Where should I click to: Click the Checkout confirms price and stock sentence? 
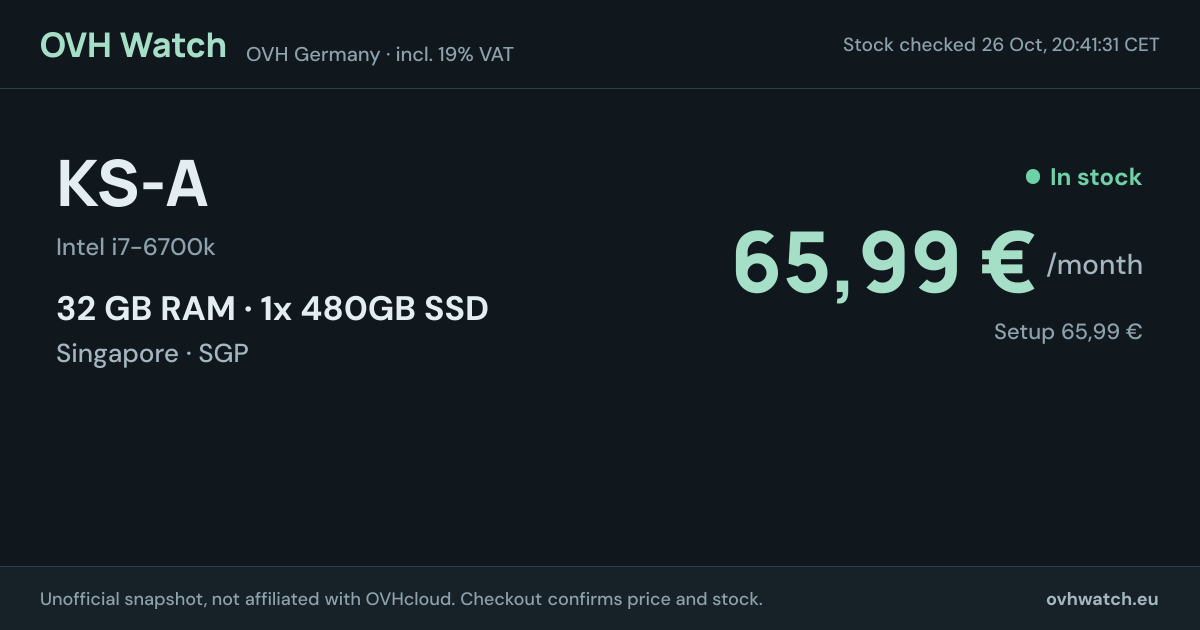pyautogui.click(x=611, y=599)
